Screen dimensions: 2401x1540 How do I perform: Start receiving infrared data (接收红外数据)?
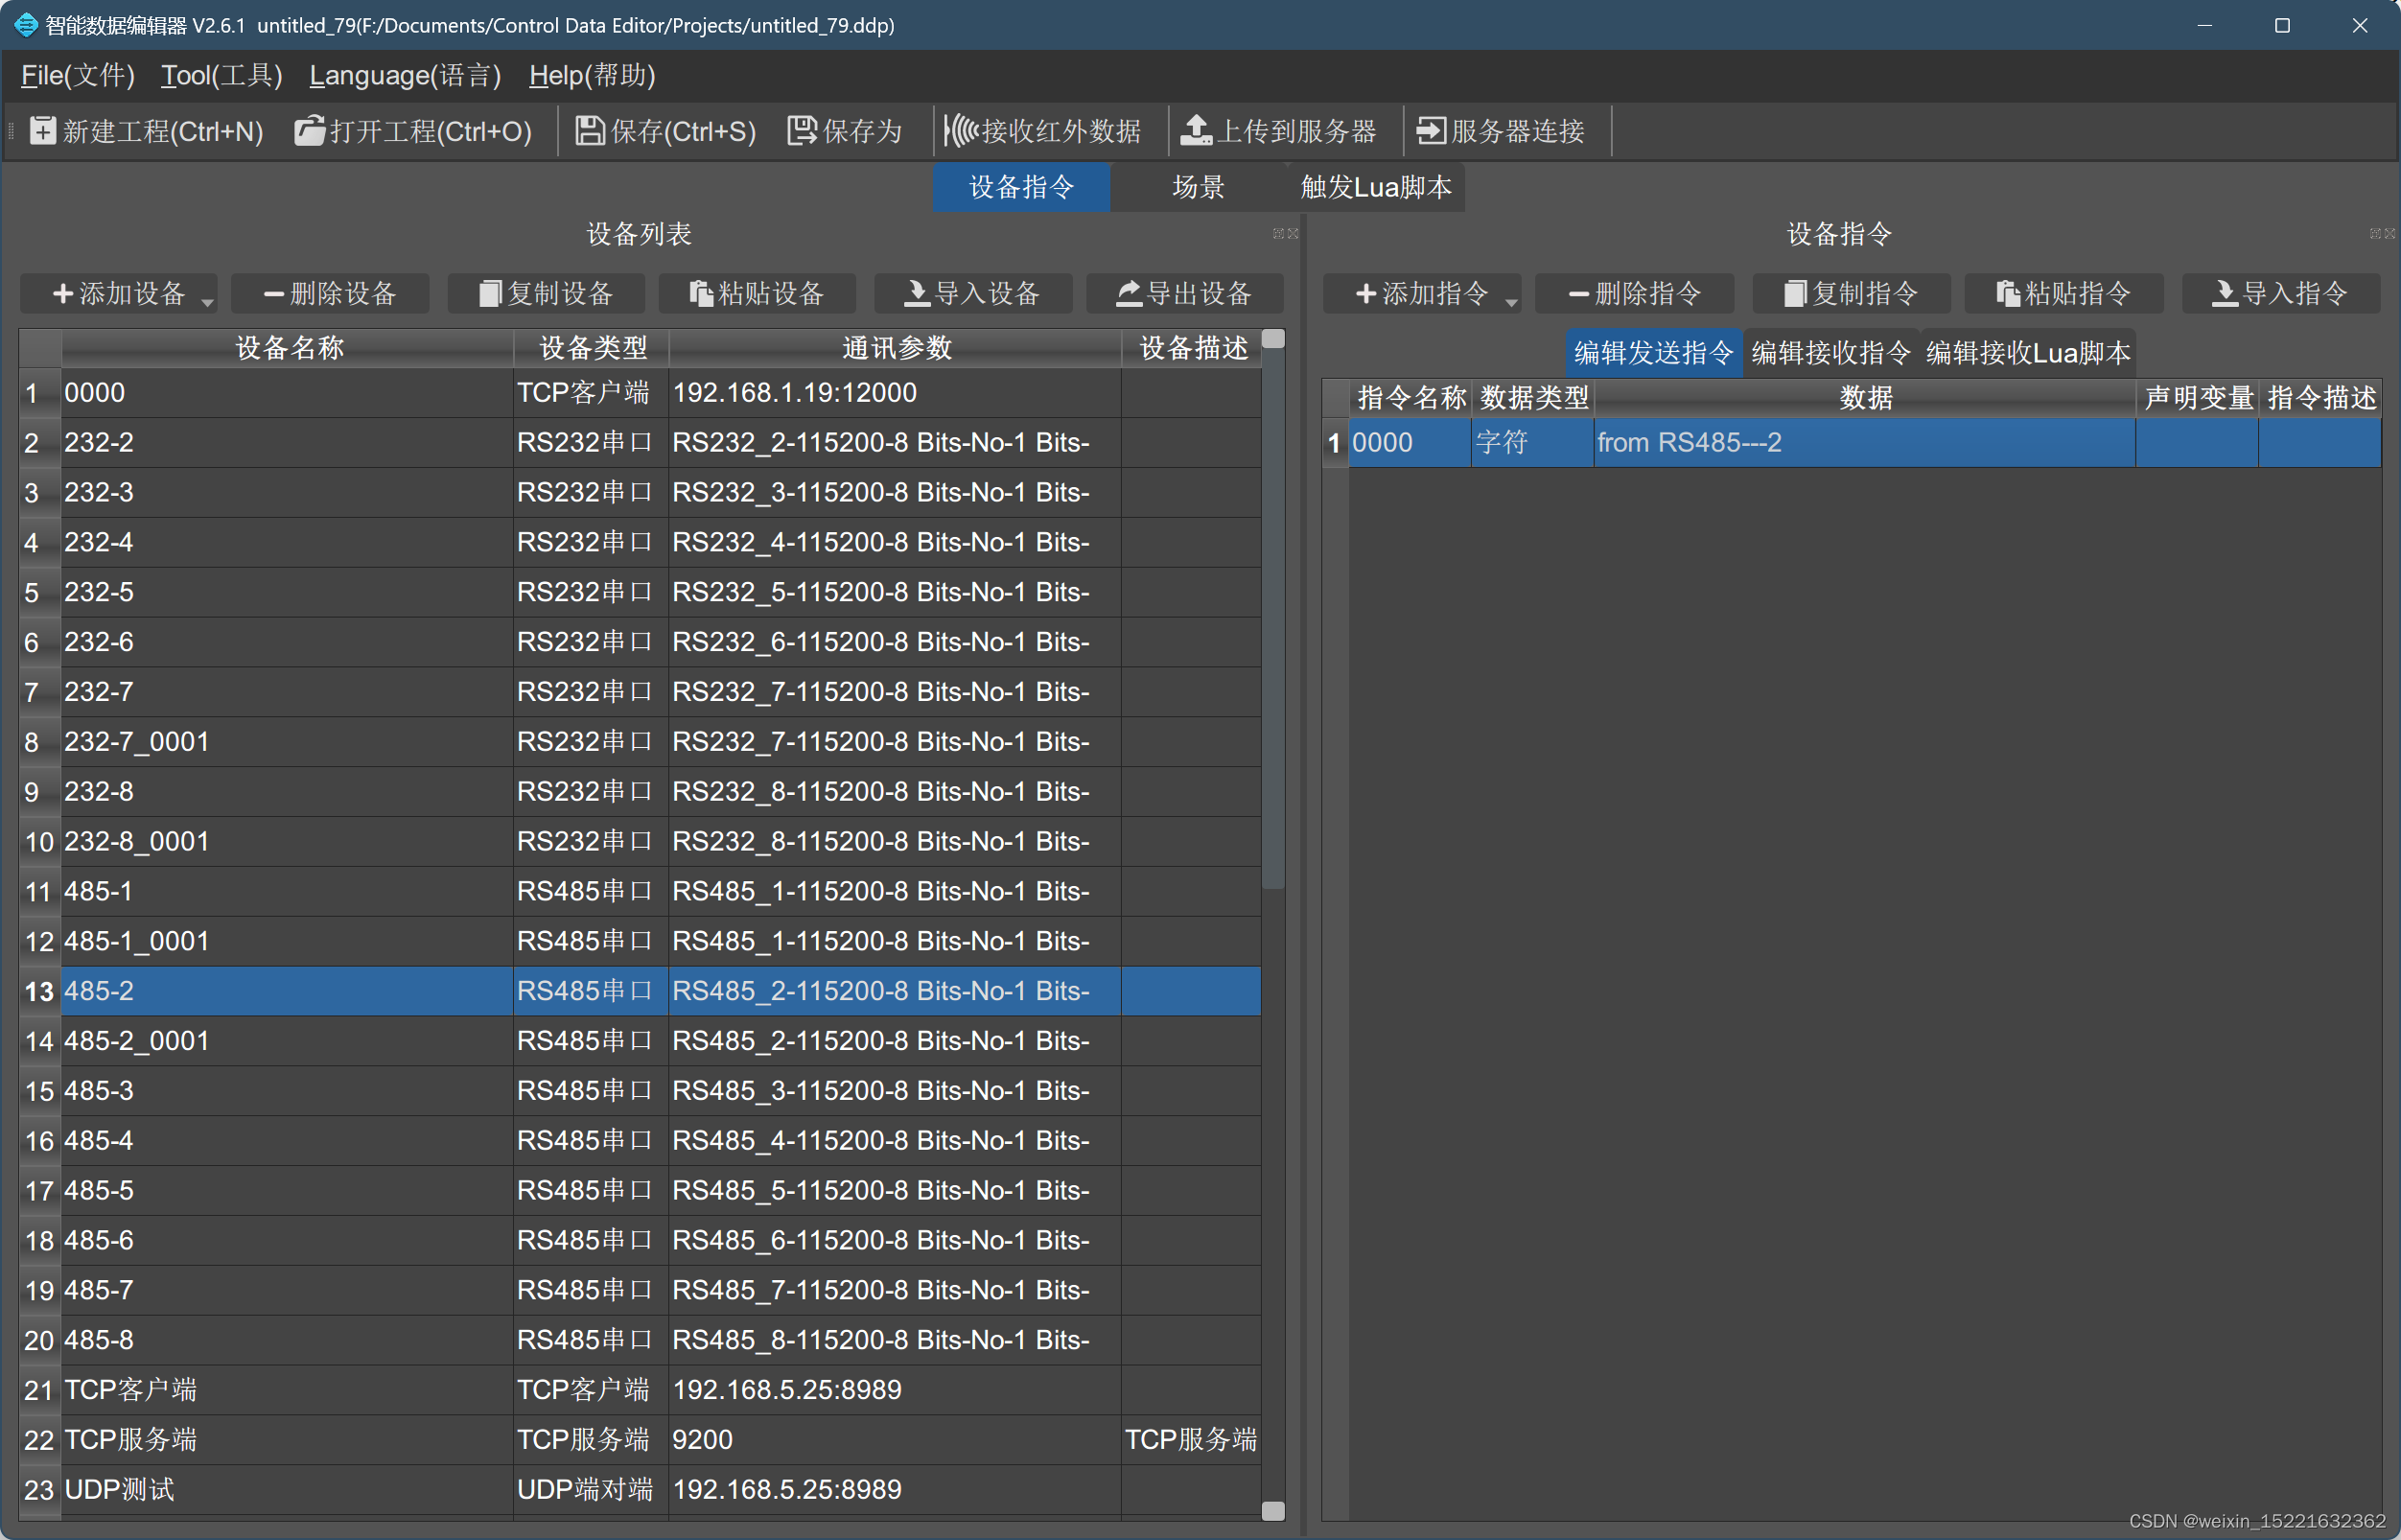[960, 131]
